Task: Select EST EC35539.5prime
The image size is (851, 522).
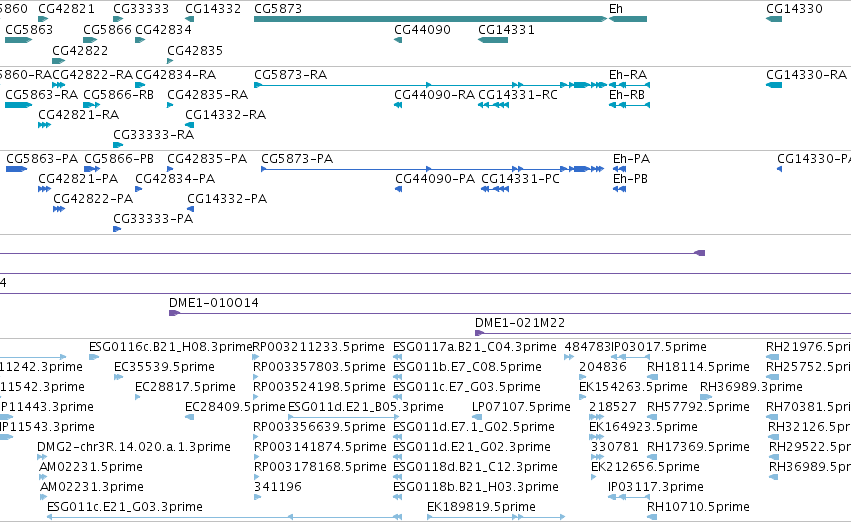Action: pos(118,377)
